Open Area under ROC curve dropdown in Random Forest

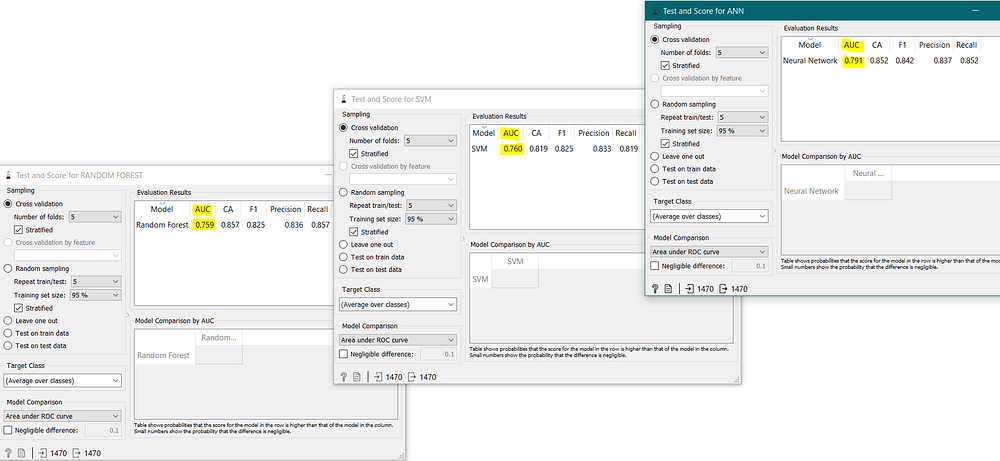pyautogui.click(x=62, y=416)
